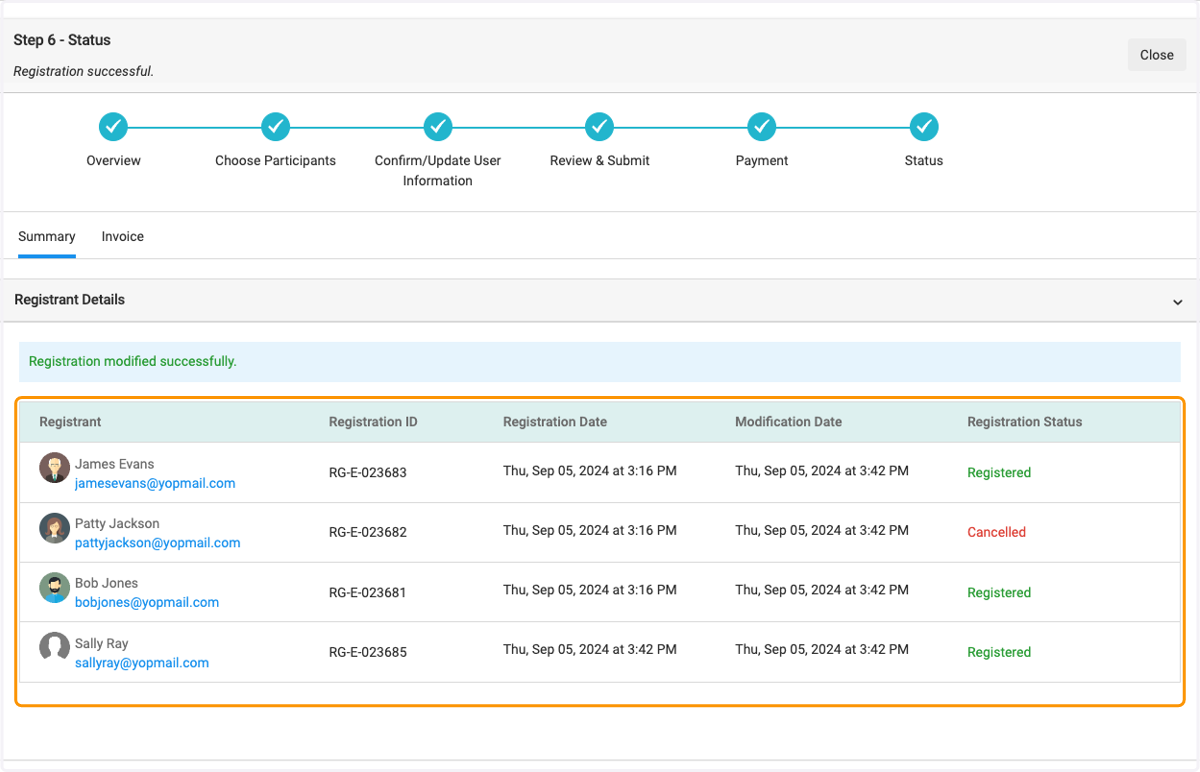Image resolution: width=1200 pixels, height=772 pixels.
Task: Click the Review & Submit step label
Action: point(600,160)
